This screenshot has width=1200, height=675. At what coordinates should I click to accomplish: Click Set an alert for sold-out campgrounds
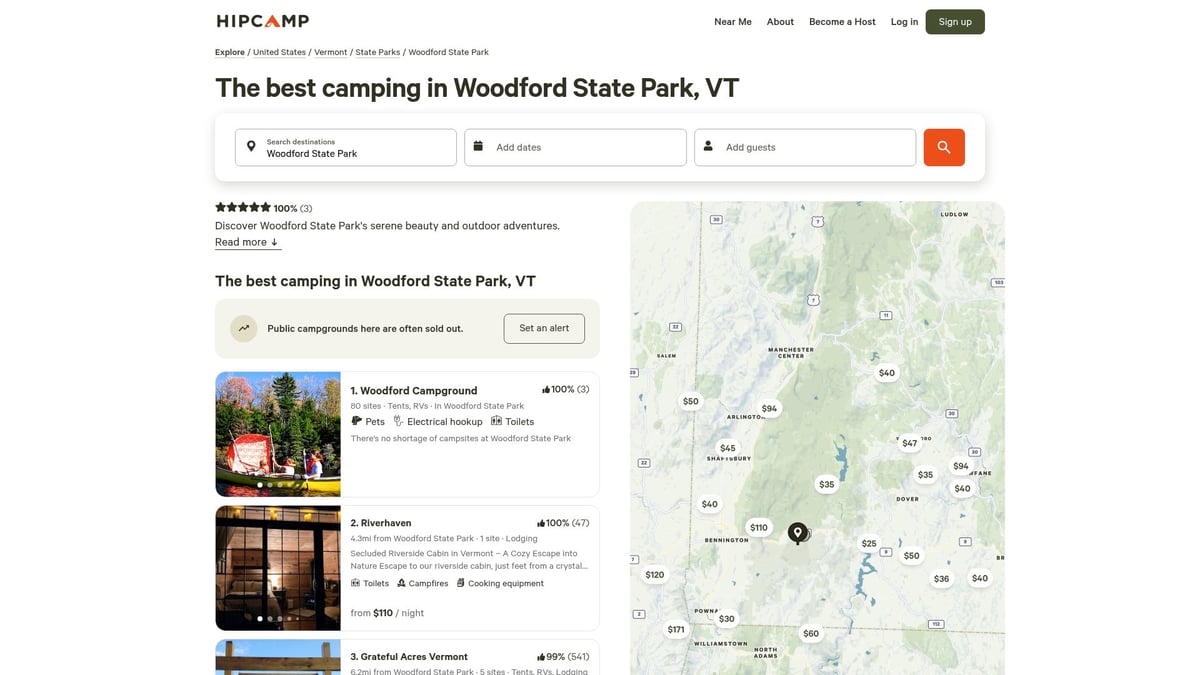click(544, 327)
